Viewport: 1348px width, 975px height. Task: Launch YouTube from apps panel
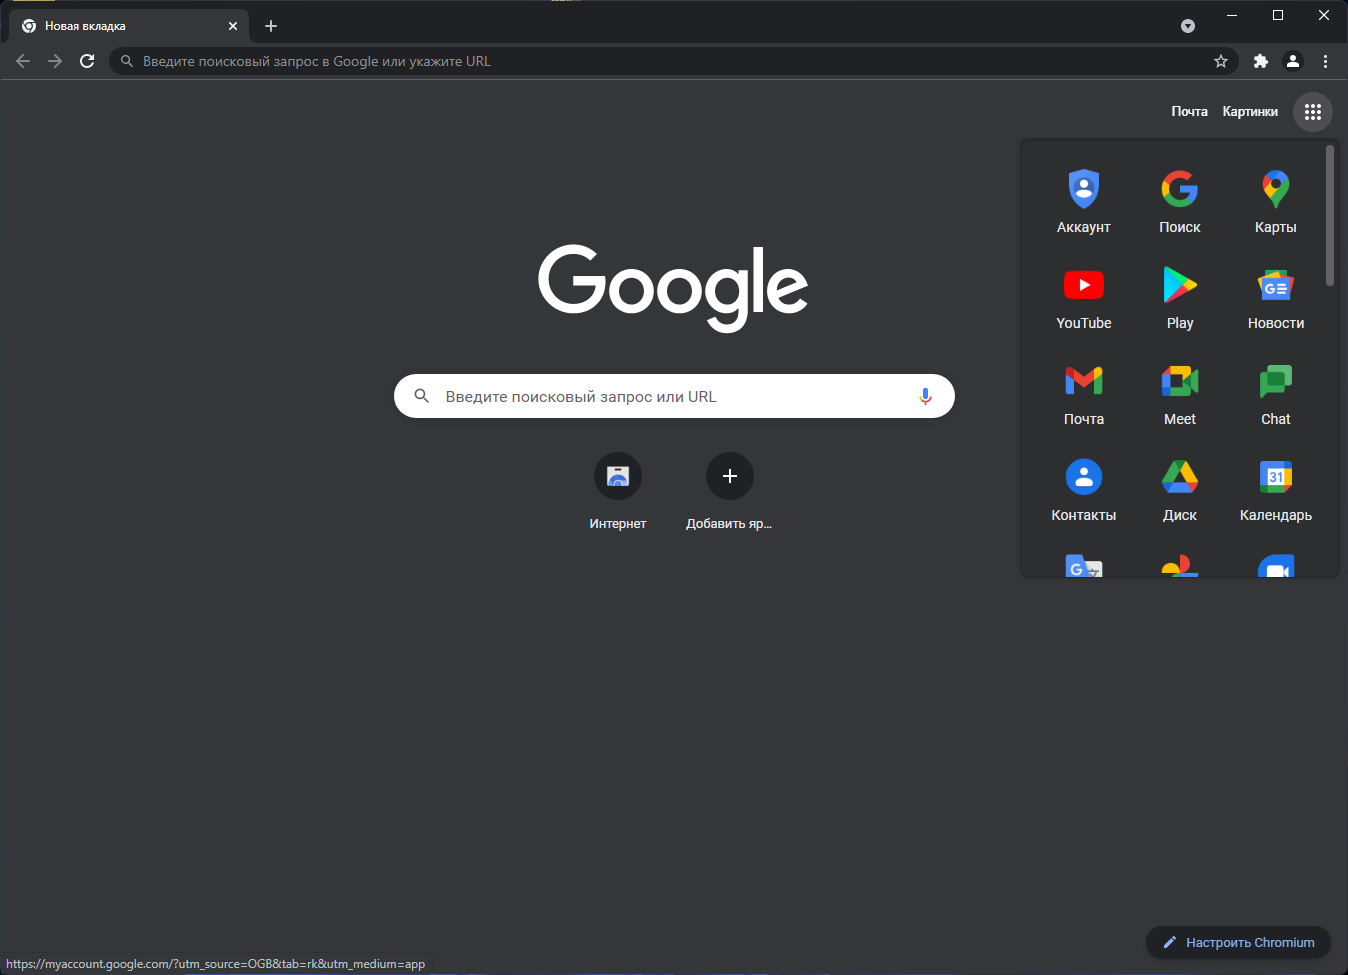1084,298
